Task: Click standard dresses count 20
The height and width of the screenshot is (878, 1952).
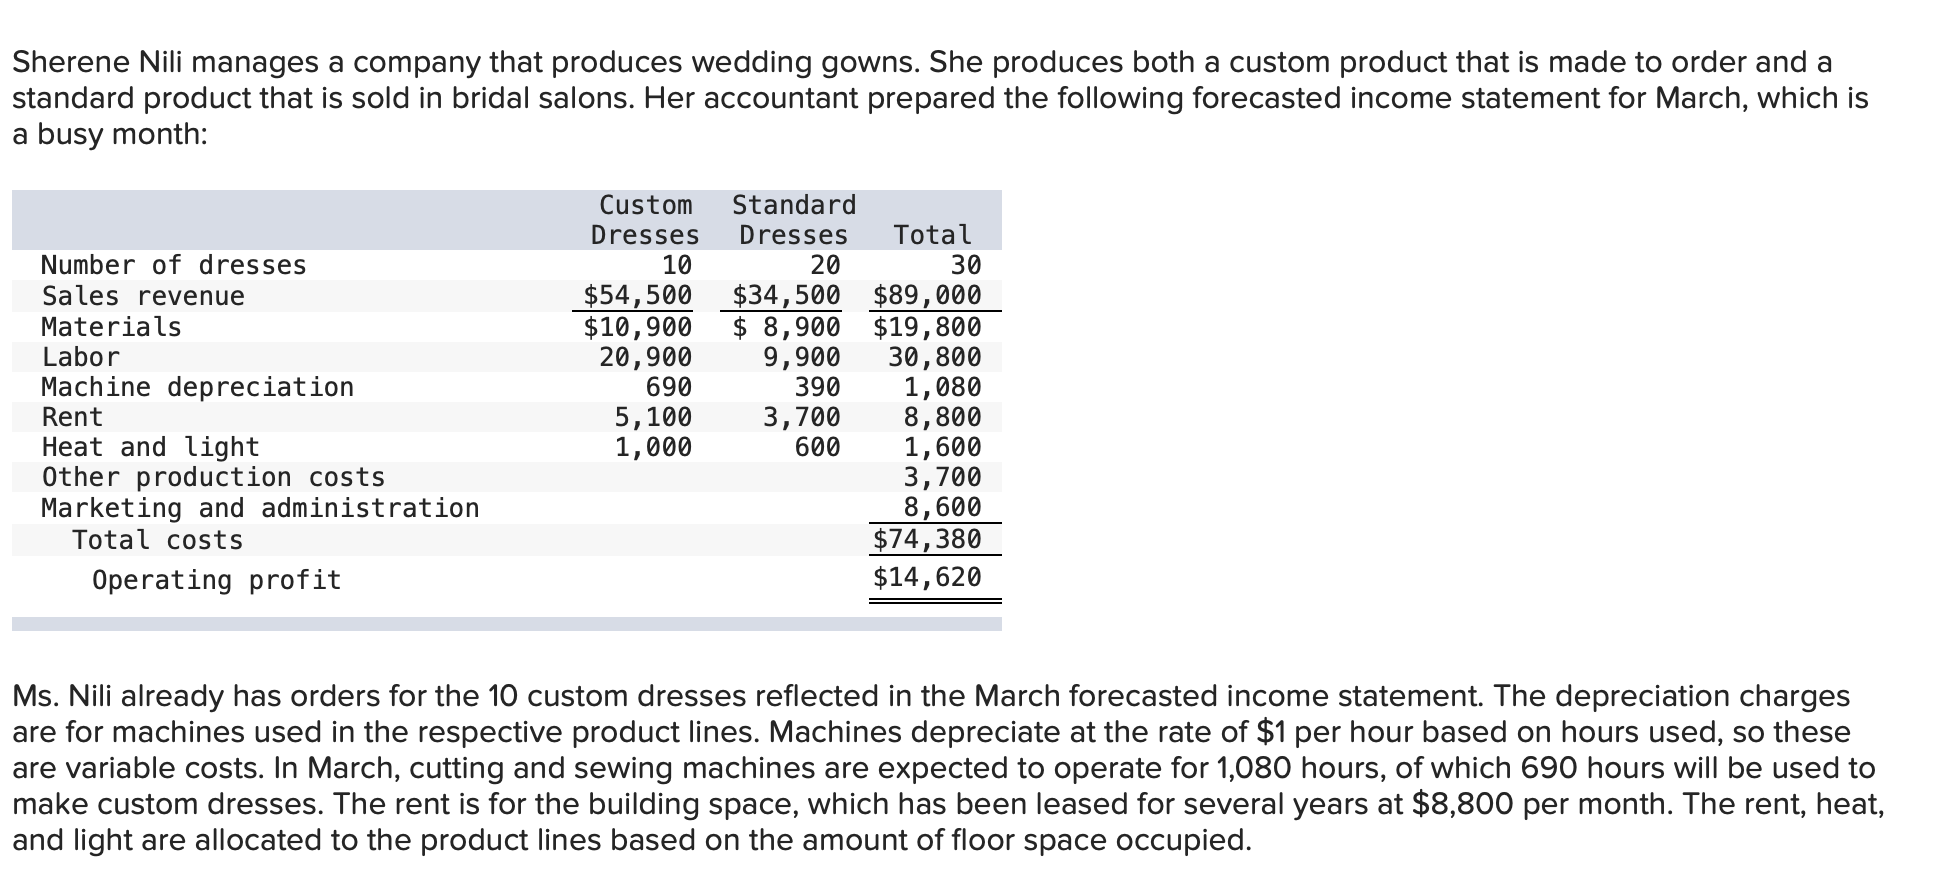Action: pyautogui.click(x=825, y=265)
